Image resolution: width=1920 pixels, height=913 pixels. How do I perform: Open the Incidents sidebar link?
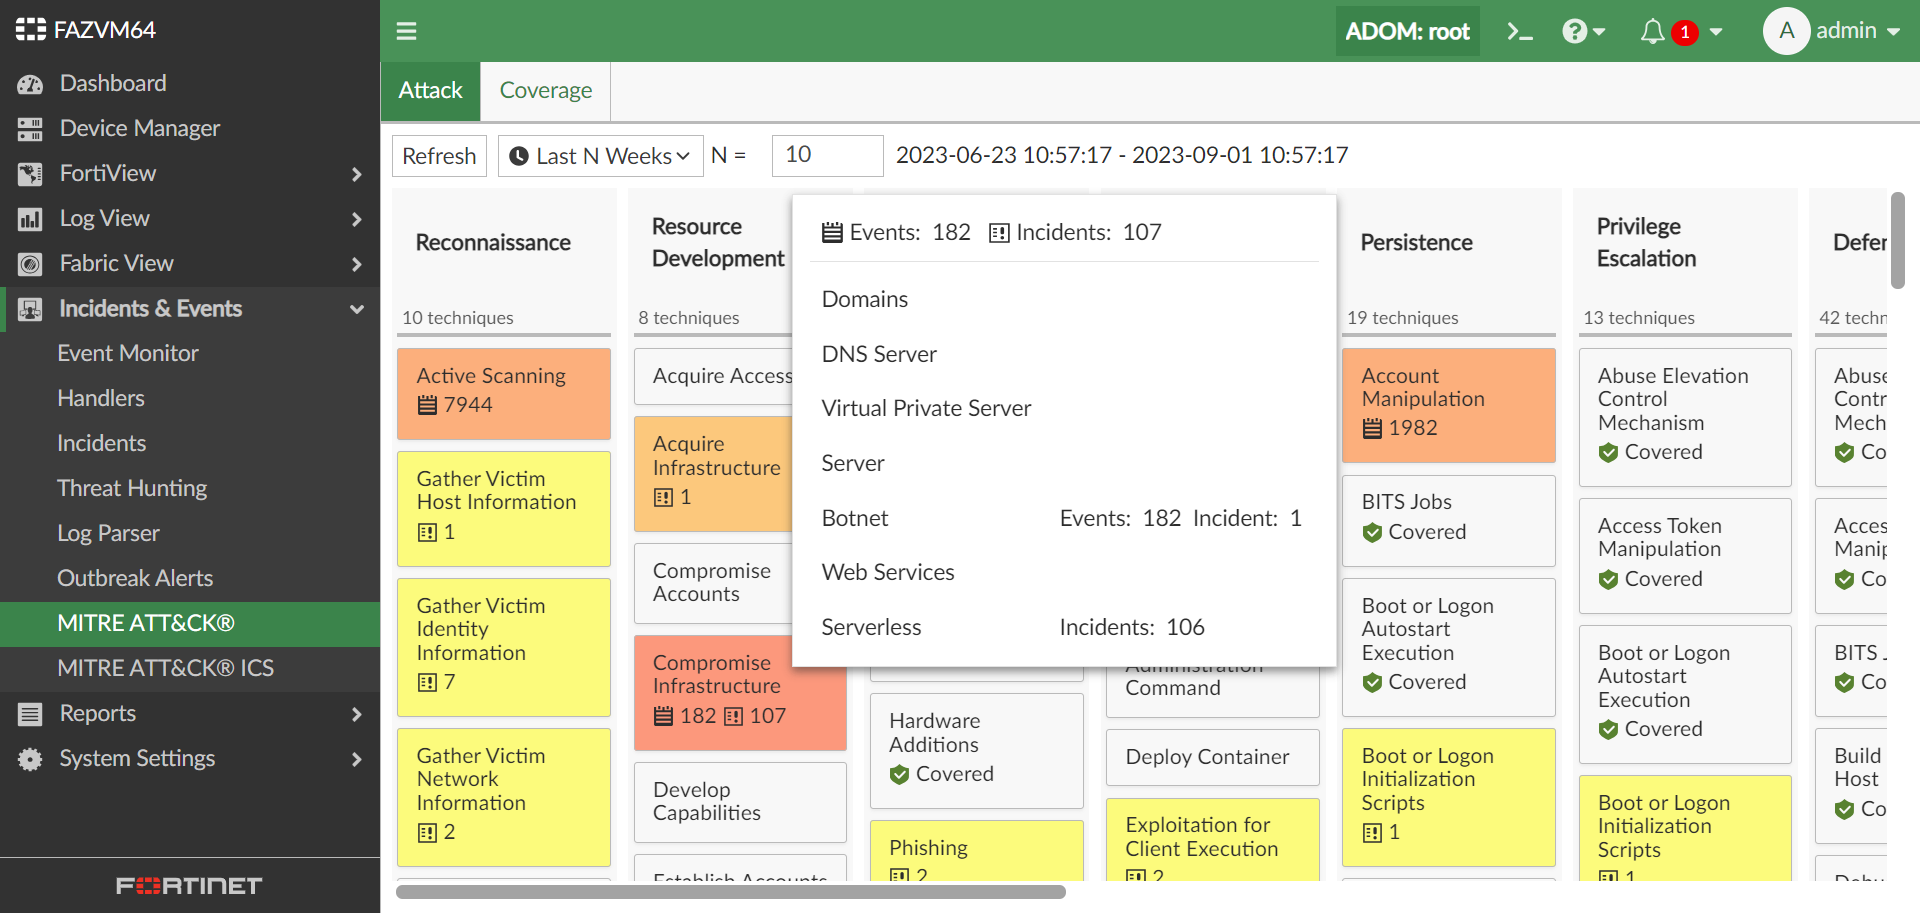pos(101,443)
